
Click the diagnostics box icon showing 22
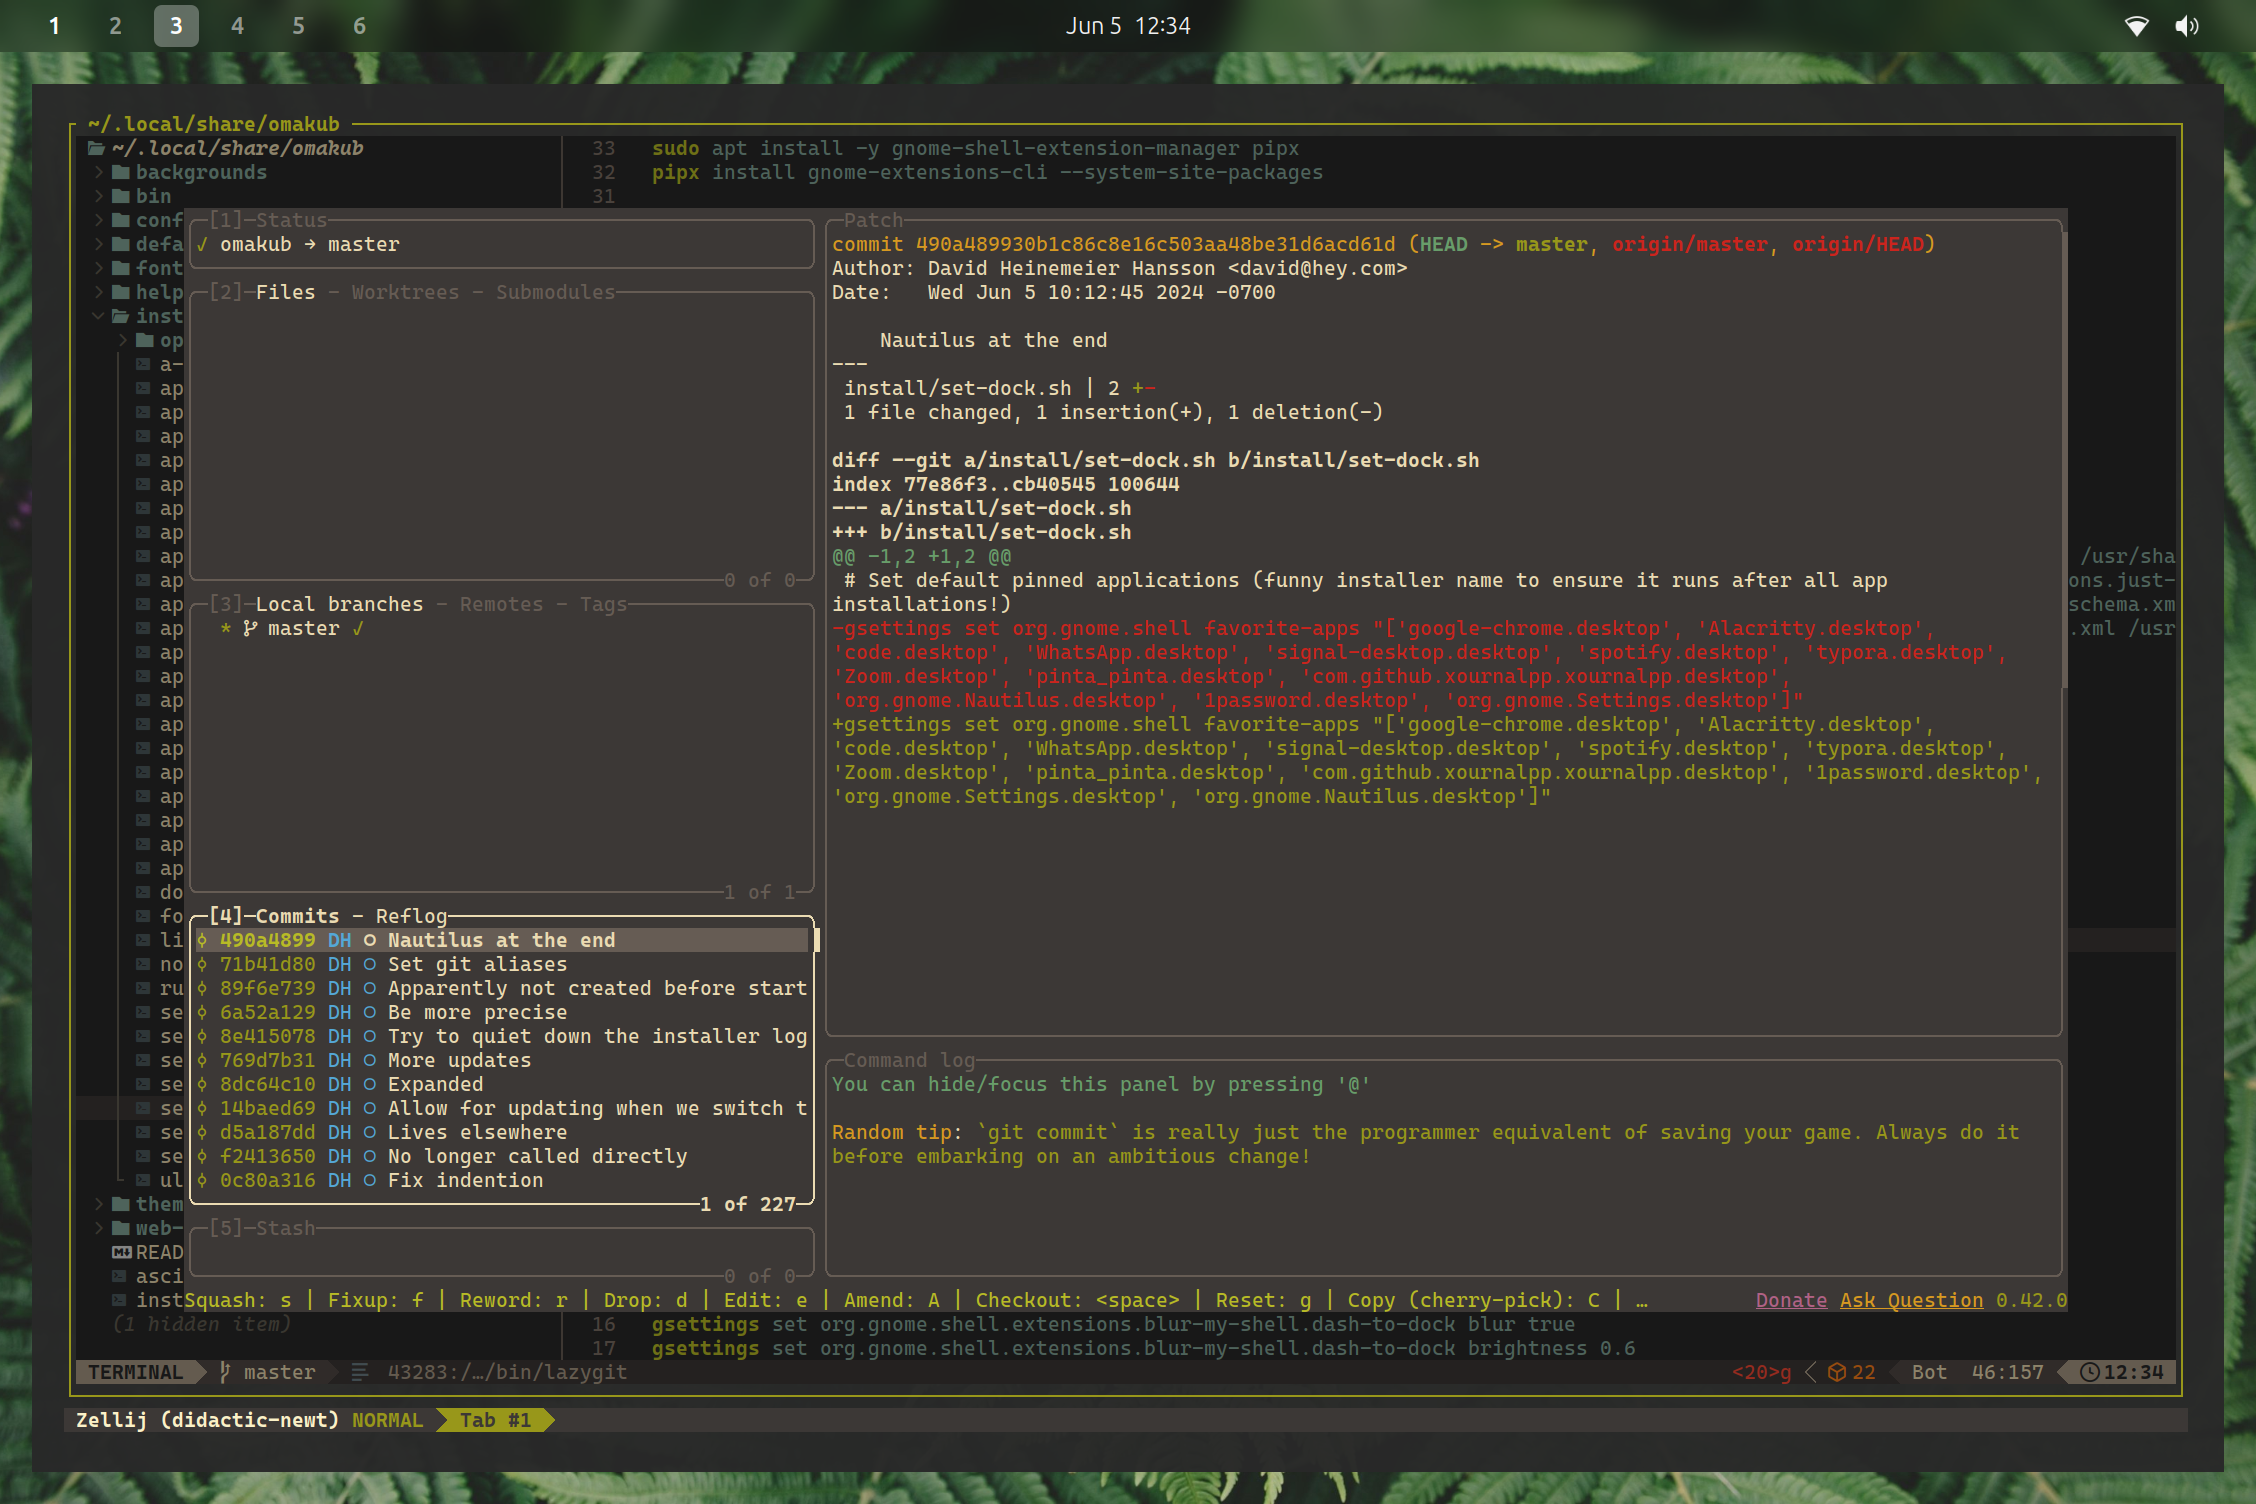[1836, 1372]
